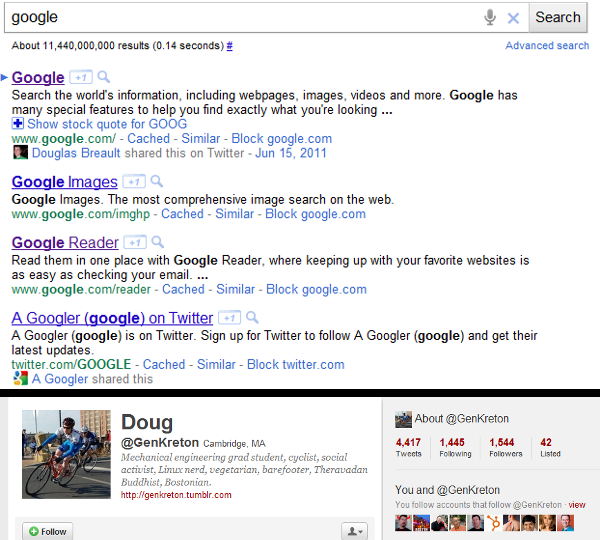Open the user actions dropdown menu
This screenshot has width=600, height=540.
(x=354, y=531)
